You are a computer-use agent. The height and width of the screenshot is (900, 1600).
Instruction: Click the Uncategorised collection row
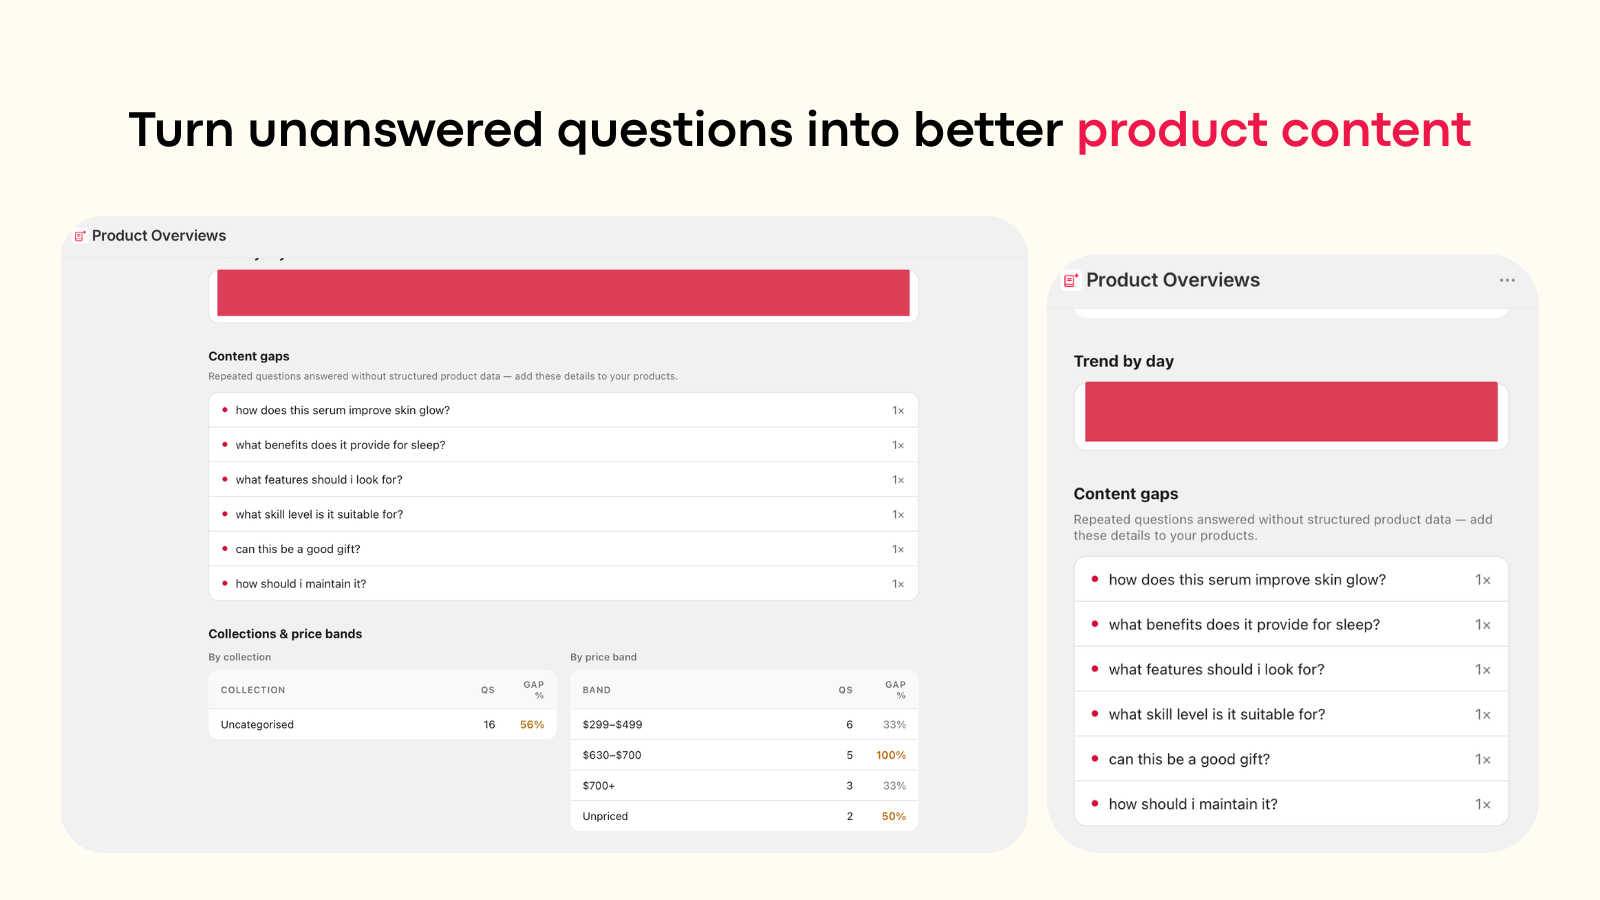point(382,724)
